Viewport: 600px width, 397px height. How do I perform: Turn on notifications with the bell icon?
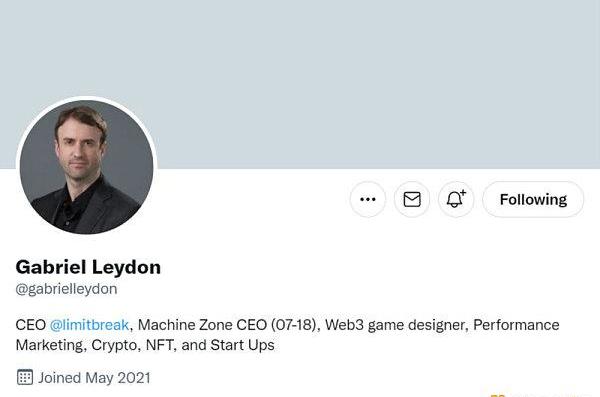pos(456,199)
